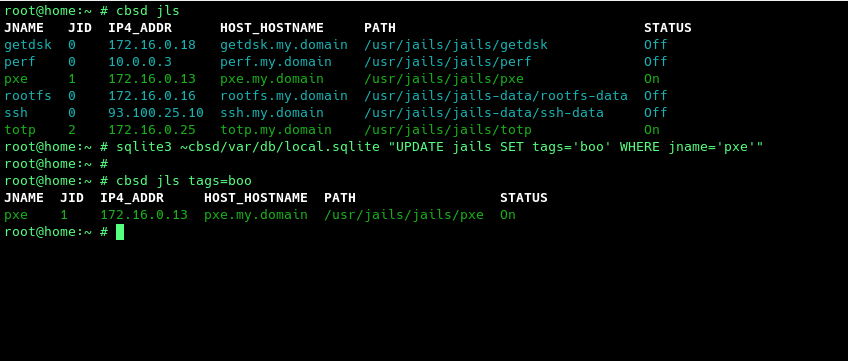The width and height of the screenshot is (848, 361).
Task: Click the 'UPDATE' keyword in the SQL statement
Action: pos(420,146)
